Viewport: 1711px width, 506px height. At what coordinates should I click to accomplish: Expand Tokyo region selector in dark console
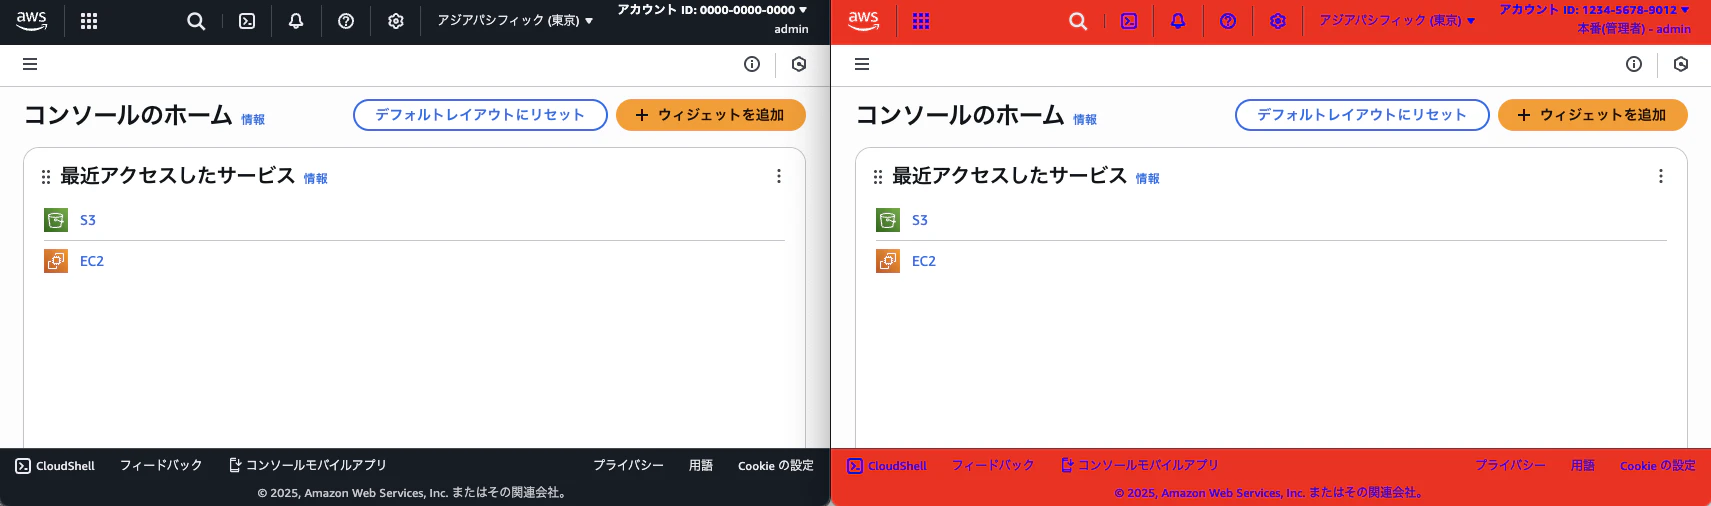point(514,21)
